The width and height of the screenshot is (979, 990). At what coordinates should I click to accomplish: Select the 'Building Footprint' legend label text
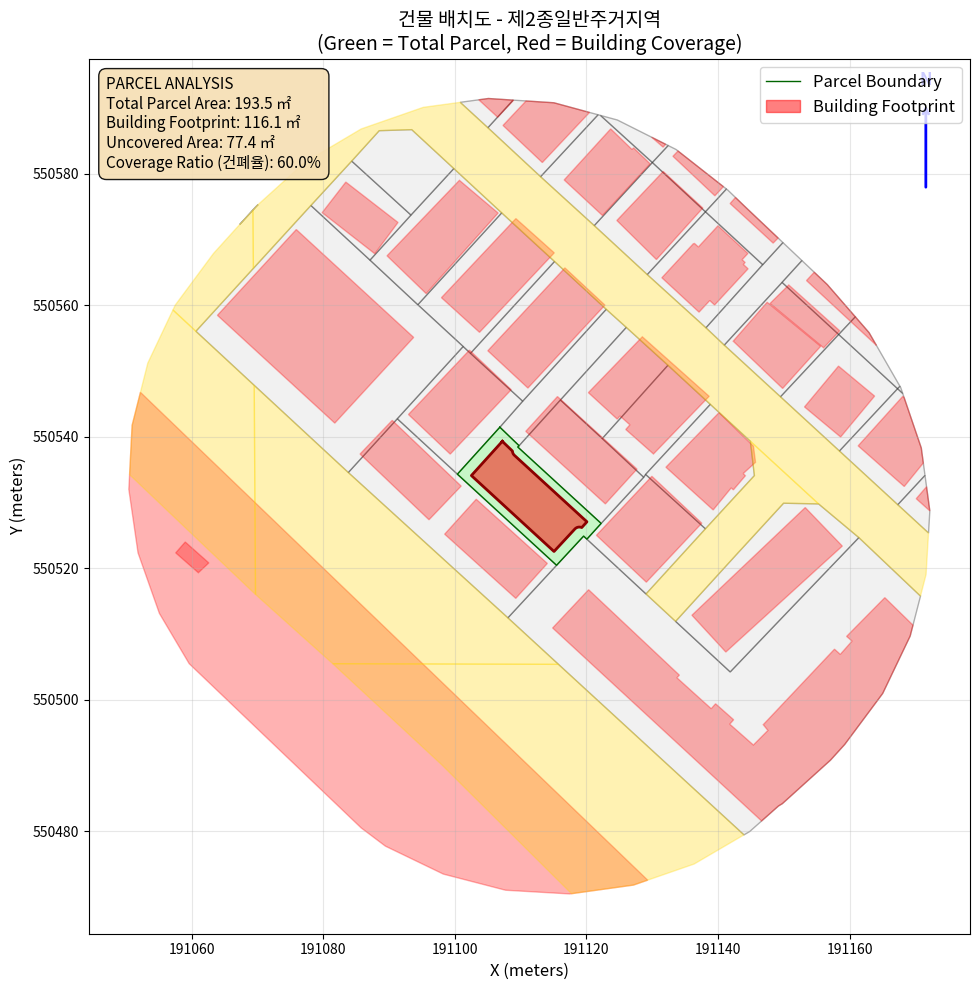[x=883, y=106]
